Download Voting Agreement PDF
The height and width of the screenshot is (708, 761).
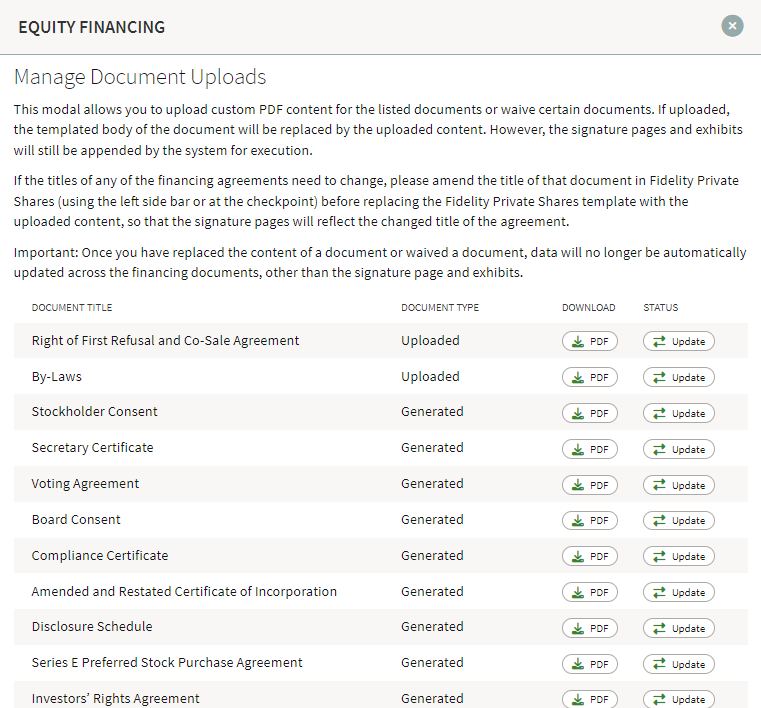[590, 485]
